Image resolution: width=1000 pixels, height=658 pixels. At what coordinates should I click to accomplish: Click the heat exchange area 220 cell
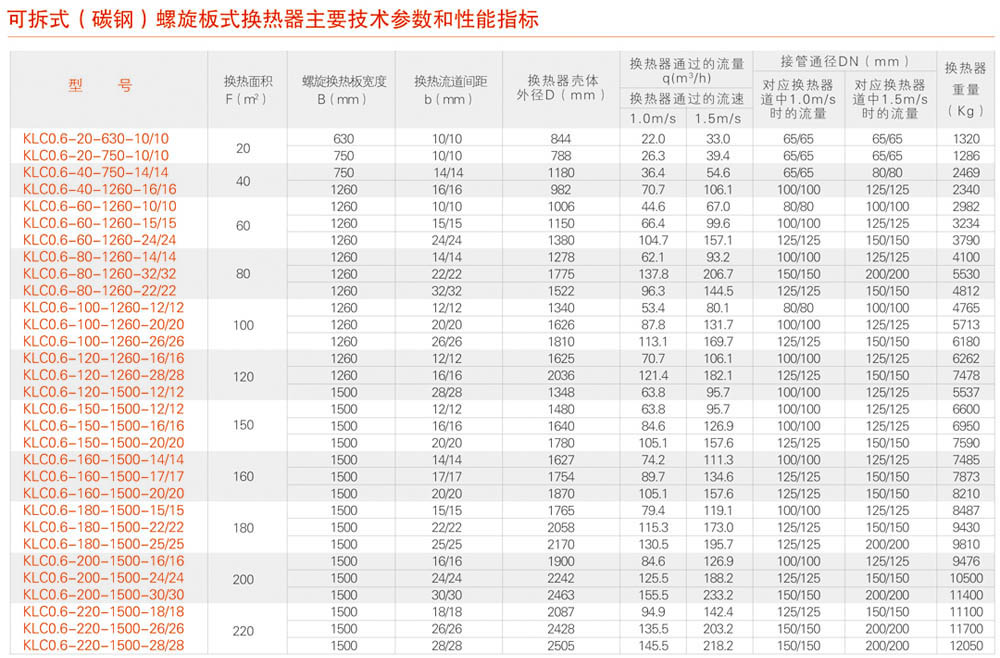coord(243,630)
